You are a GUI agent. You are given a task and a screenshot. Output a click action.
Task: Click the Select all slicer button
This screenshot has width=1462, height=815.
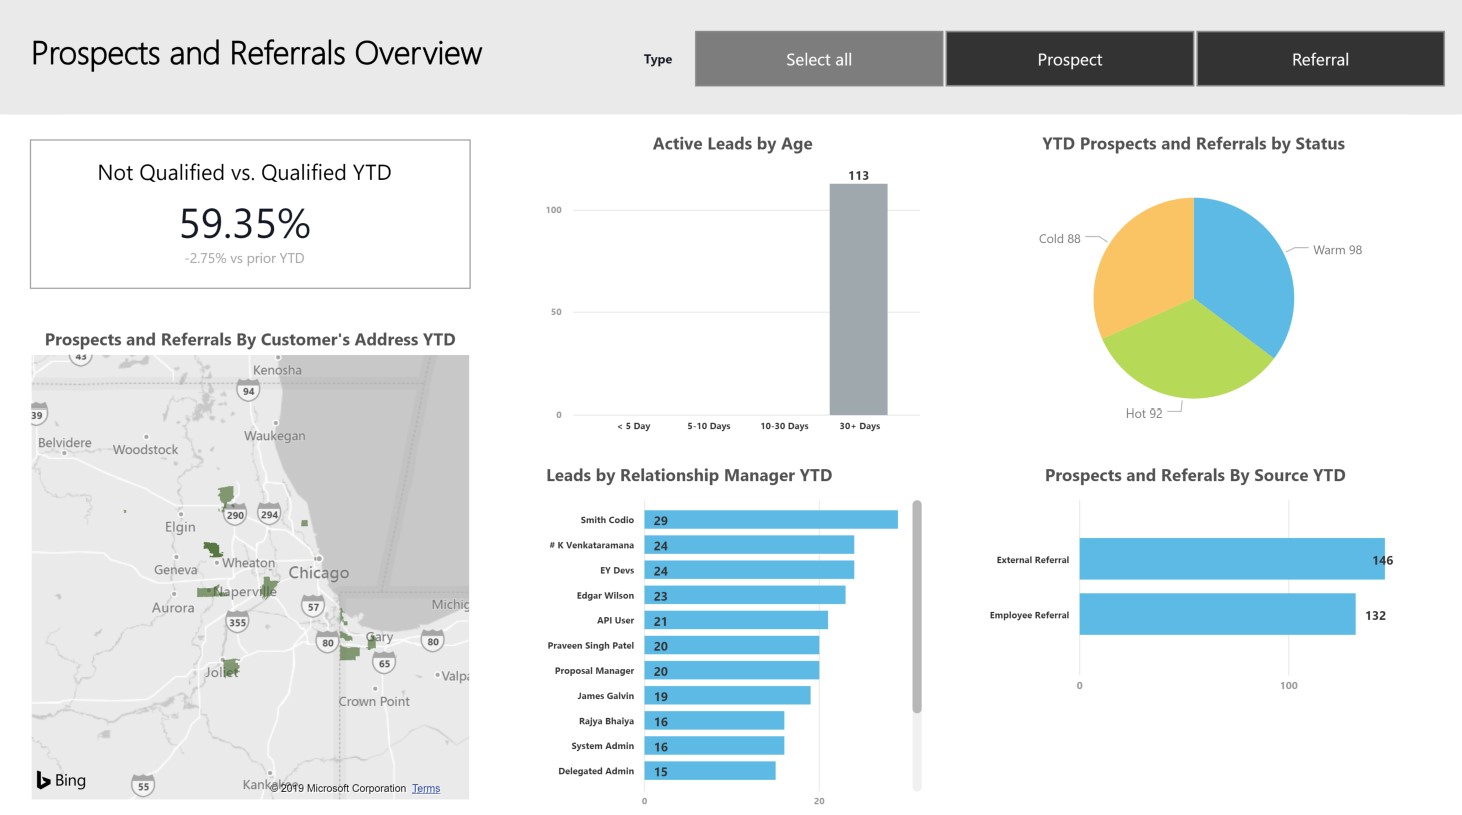(x=819, y=59)
